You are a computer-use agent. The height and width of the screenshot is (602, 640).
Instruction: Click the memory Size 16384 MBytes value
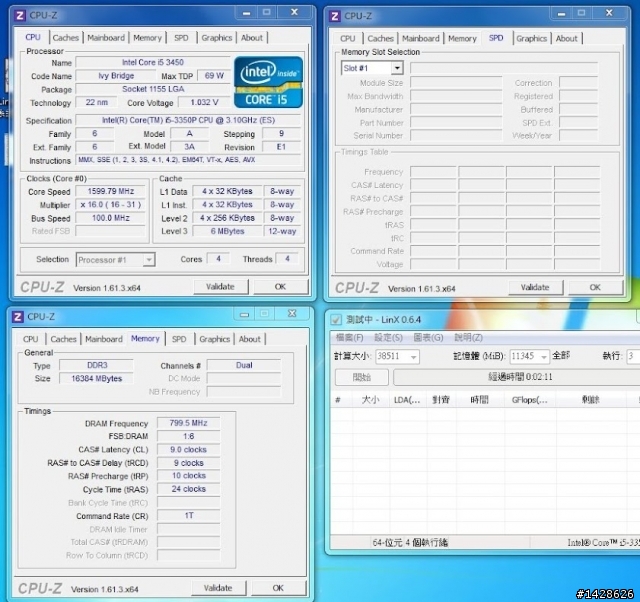pos(96,378)
